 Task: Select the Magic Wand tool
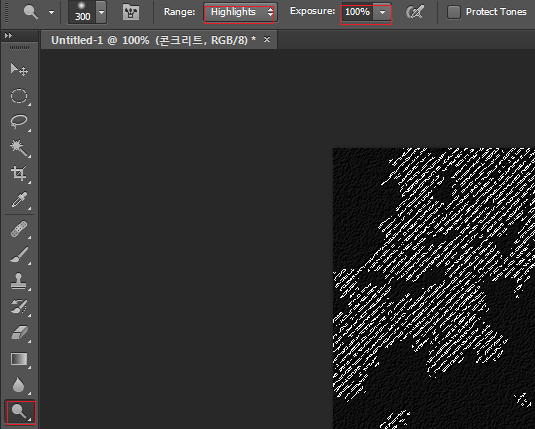pyautogui.click(x=19, y=148)
